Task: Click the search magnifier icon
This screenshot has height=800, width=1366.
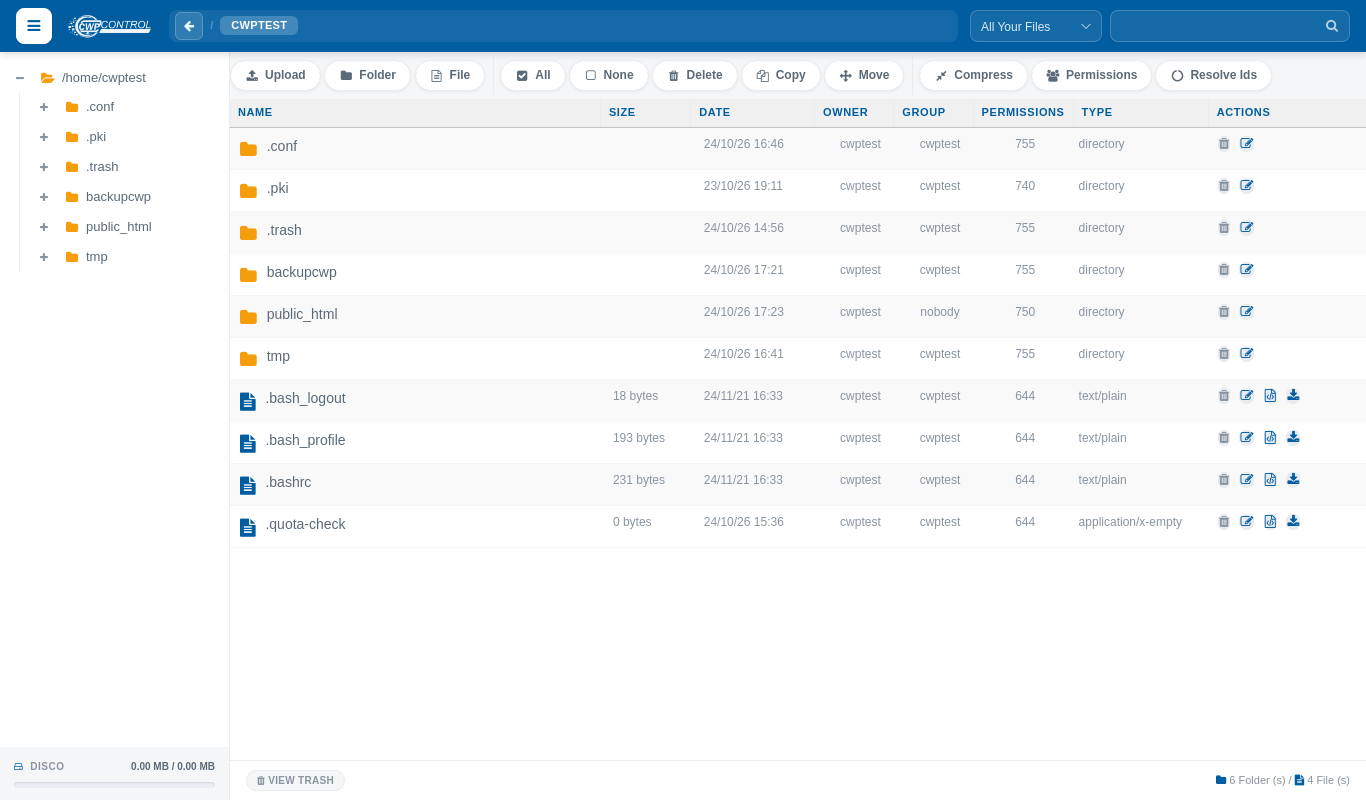Action: point(1332,26)
